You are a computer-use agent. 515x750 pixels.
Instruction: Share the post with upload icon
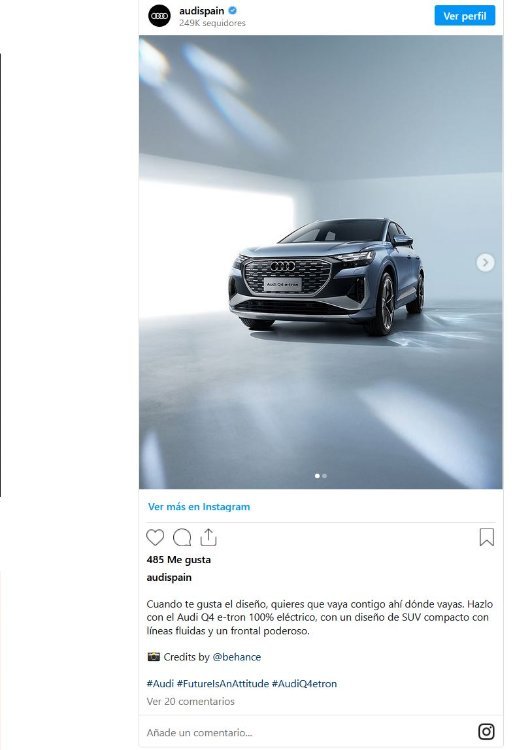tap(208, 537)
